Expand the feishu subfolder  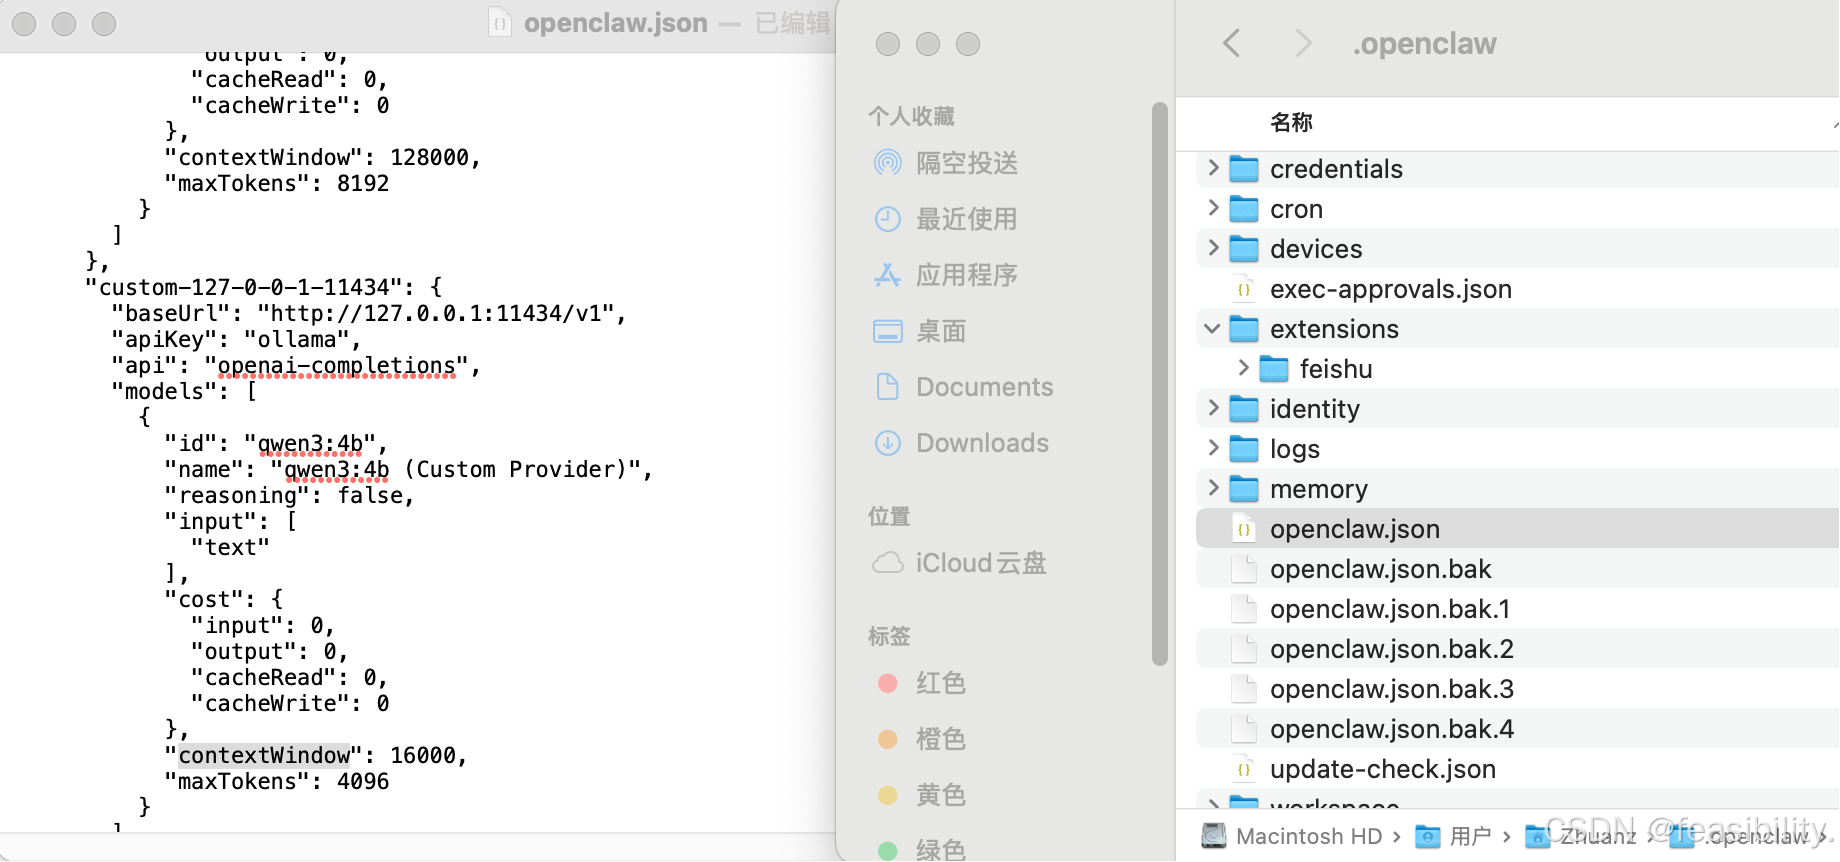[1243, 368]
